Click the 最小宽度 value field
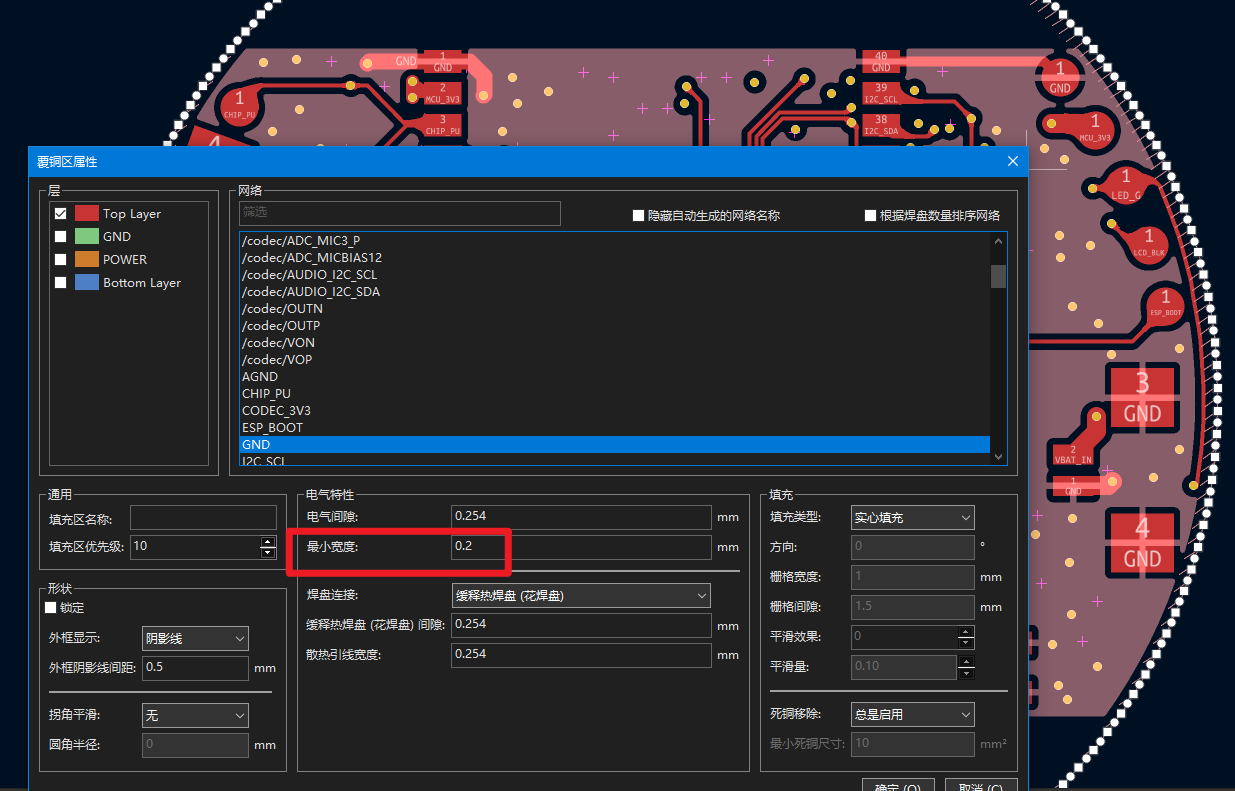The width and height of the screenshot is (1235, 791). tap(580, 547)
